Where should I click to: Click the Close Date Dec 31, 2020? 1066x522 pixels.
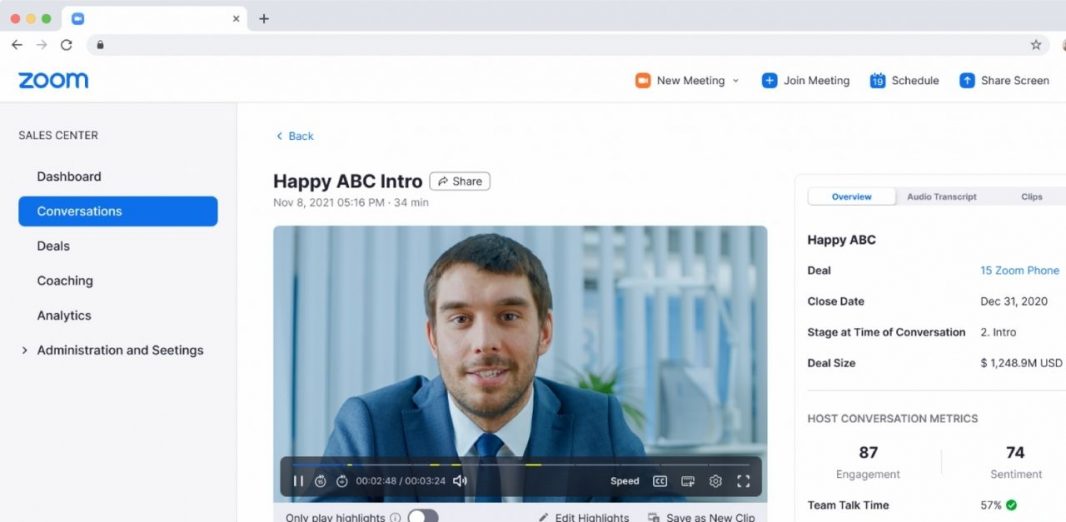pos(1014,302)
